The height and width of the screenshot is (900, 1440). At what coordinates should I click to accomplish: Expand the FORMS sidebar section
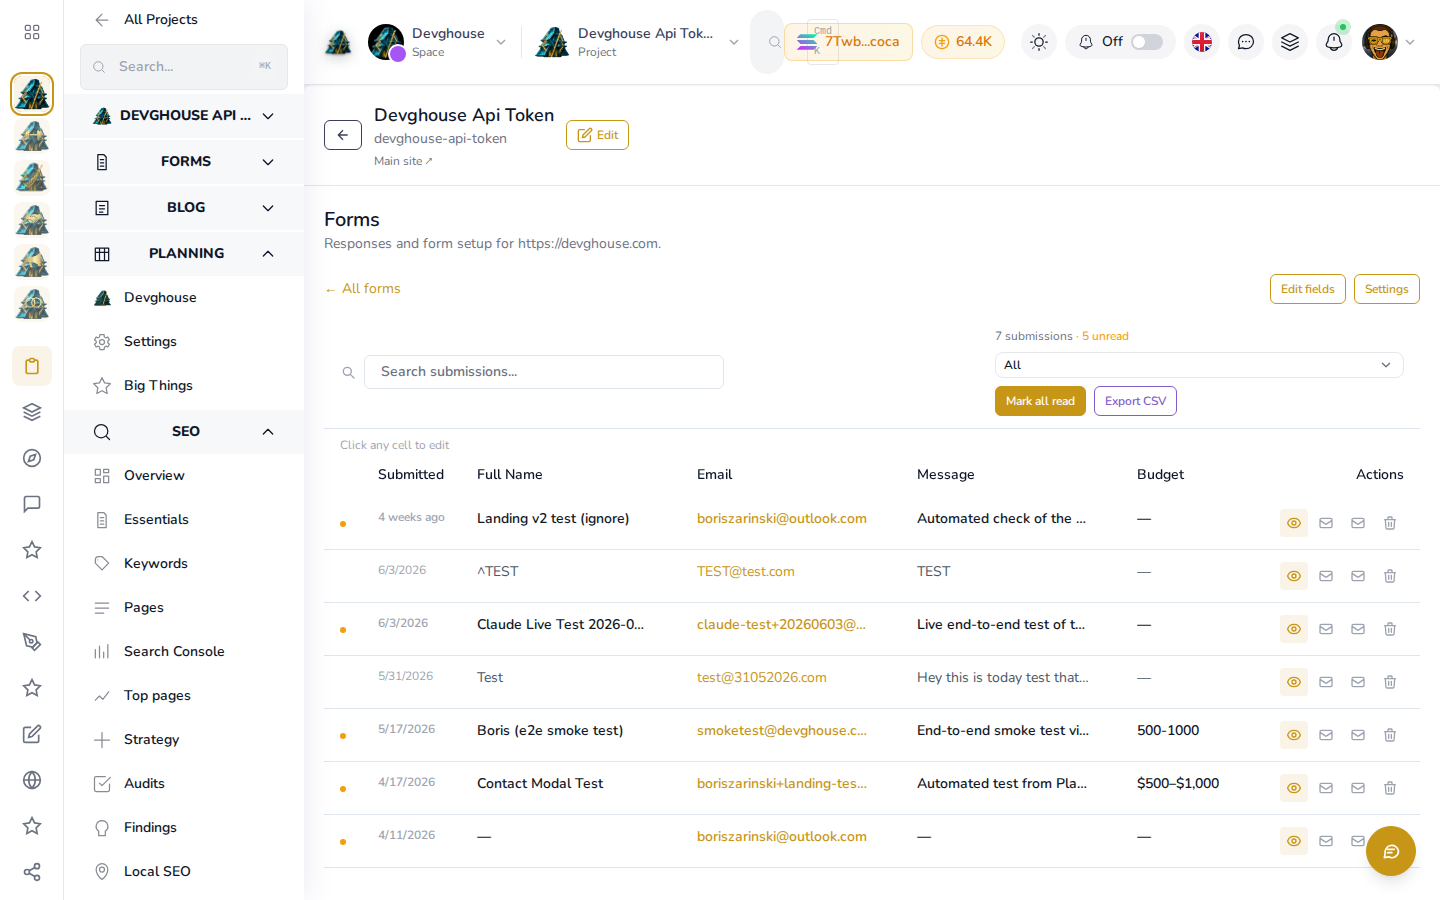click(184, 161)
